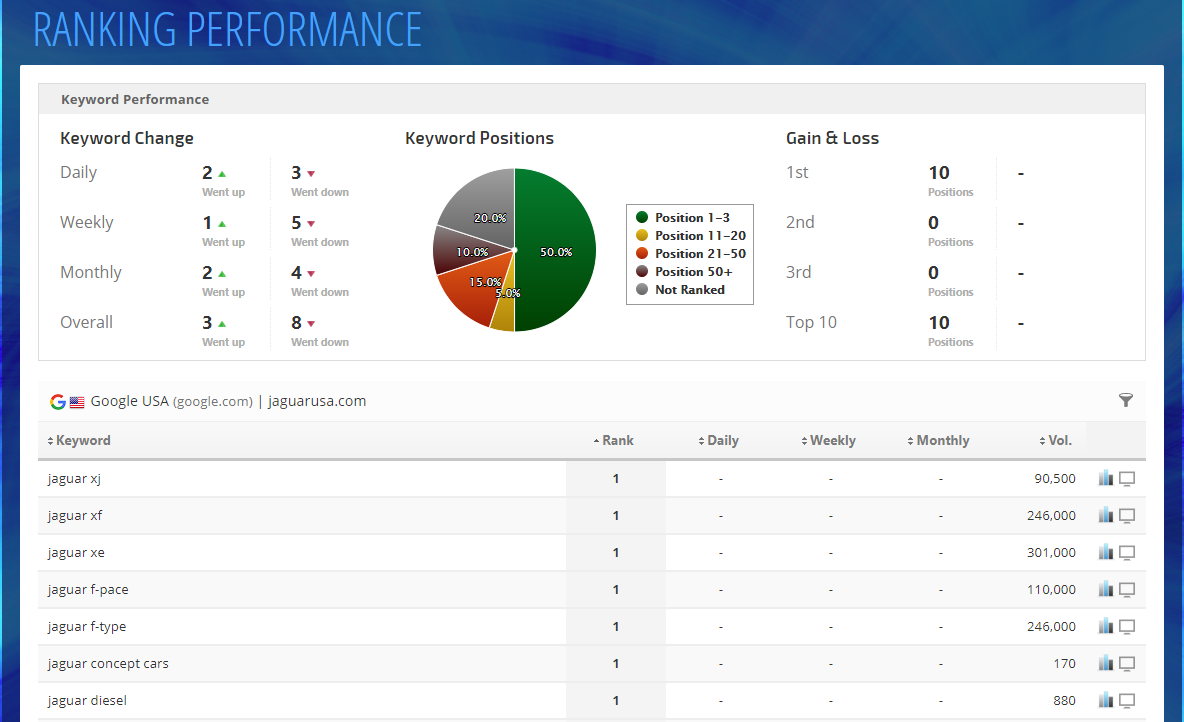Click monitor icon for jaguar concept cars

(1127, 664)
